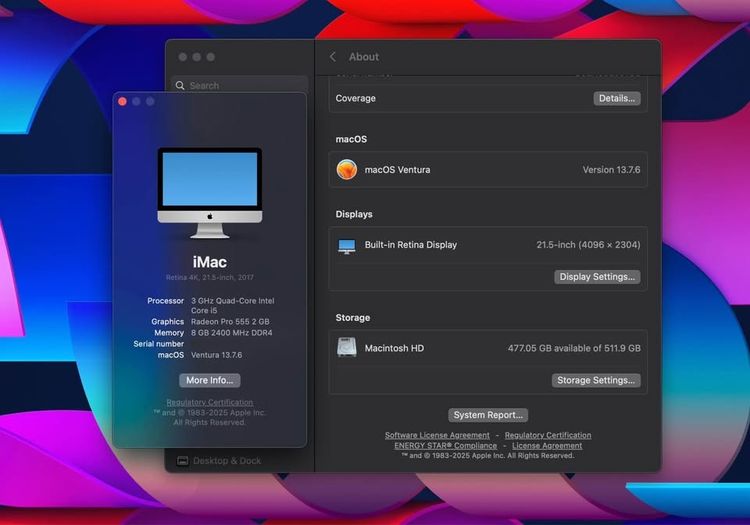Click the Displays section heading

click(354, 214)
